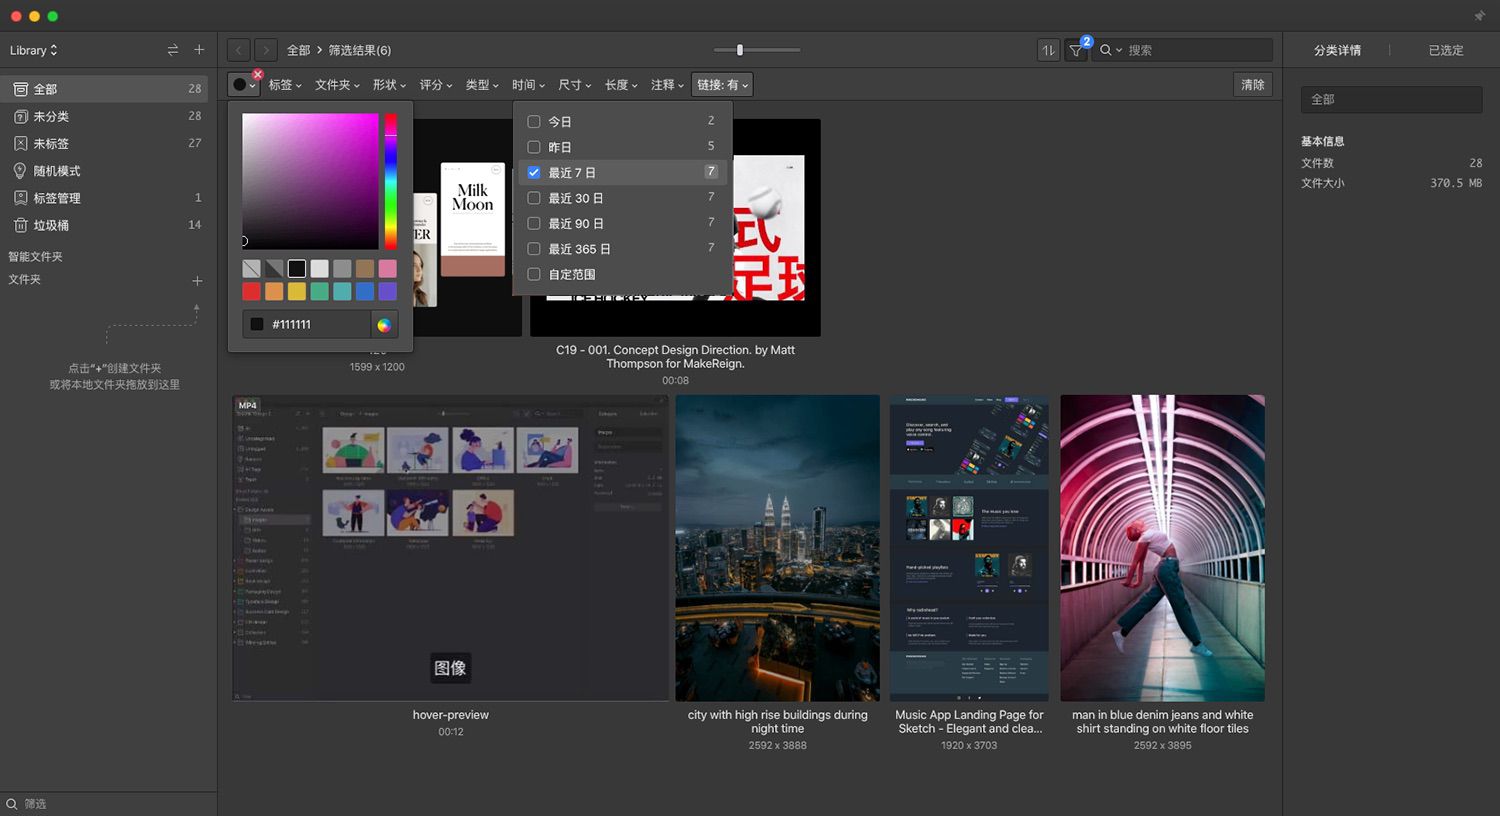Click the MP4 badge on hover-preview video

point(247,405)
